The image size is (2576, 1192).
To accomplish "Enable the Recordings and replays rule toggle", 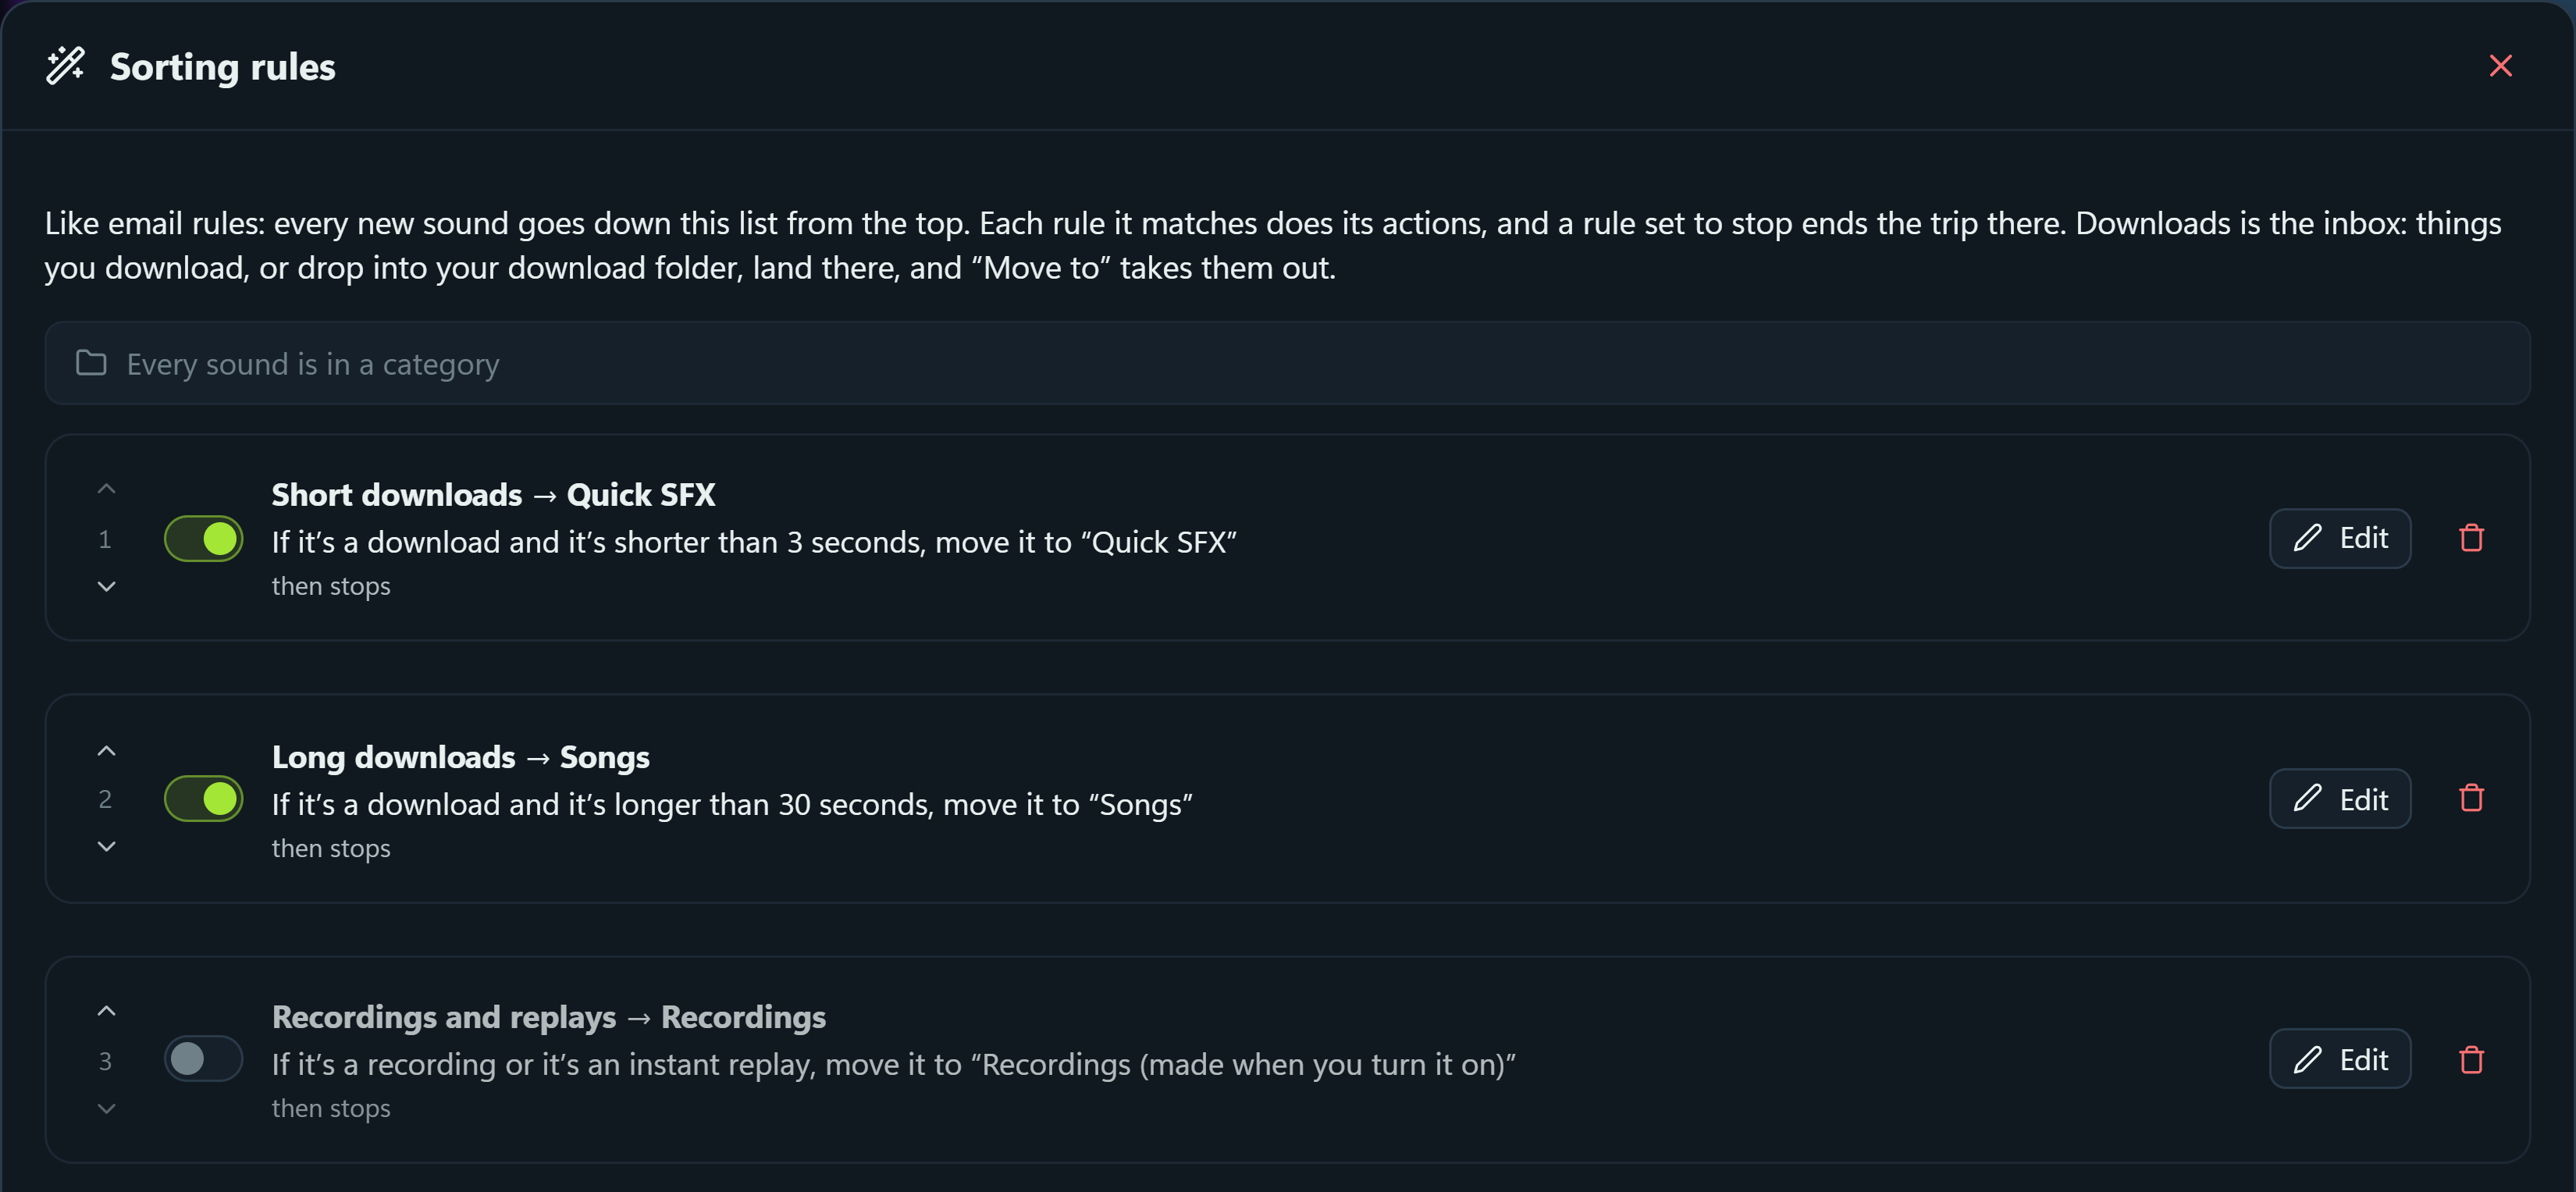I will pyautogui.click(x=204, y=1059).
